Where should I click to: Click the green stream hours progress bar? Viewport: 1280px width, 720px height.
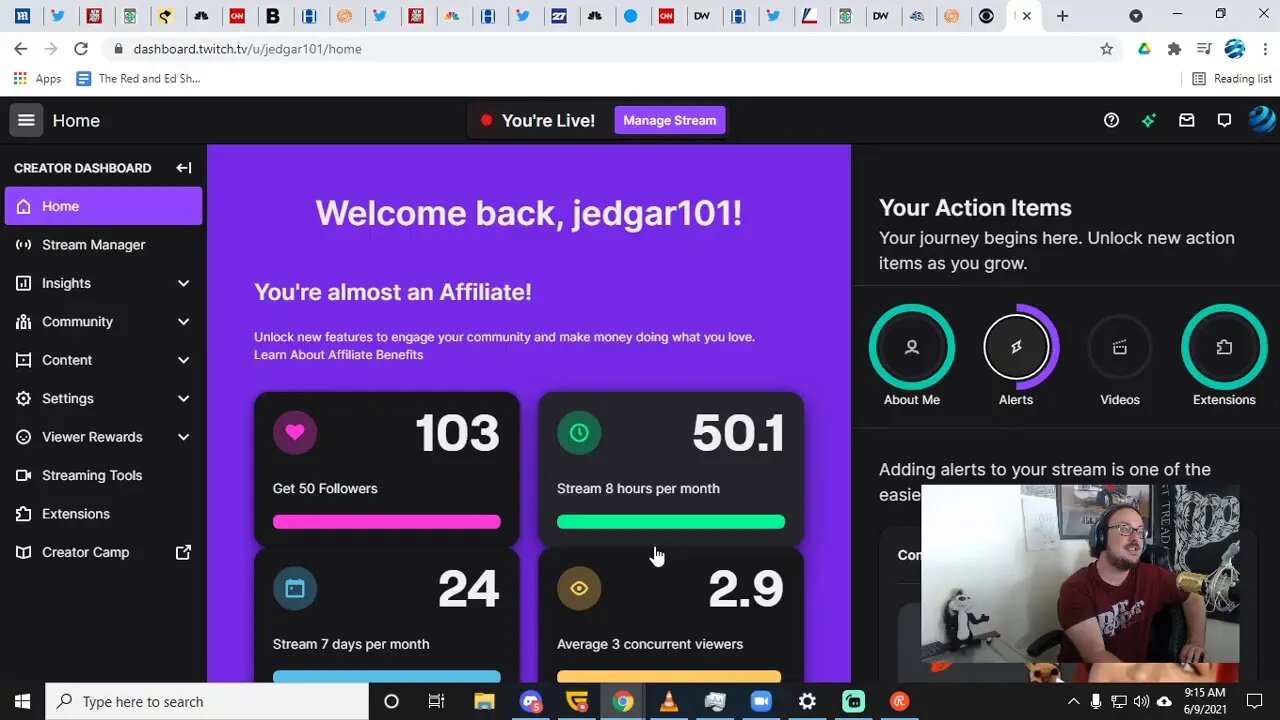tap(671, 521)
